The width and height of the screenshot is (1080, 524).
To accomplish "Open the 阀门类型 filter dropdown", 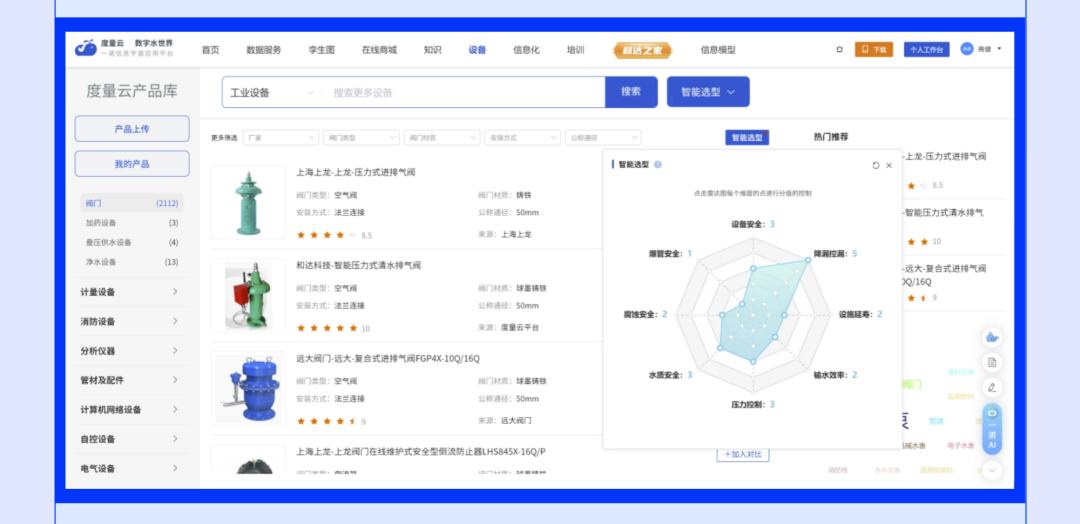I will coord(362,138).
